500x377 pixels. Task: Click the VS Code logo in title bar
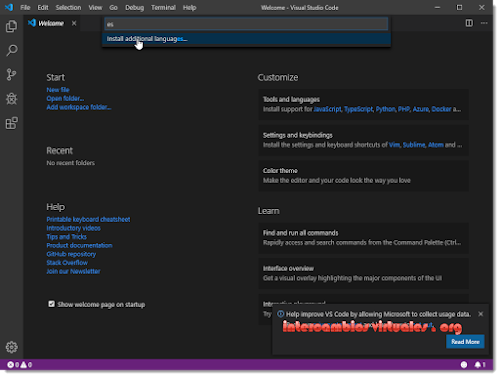pos(9,7)
